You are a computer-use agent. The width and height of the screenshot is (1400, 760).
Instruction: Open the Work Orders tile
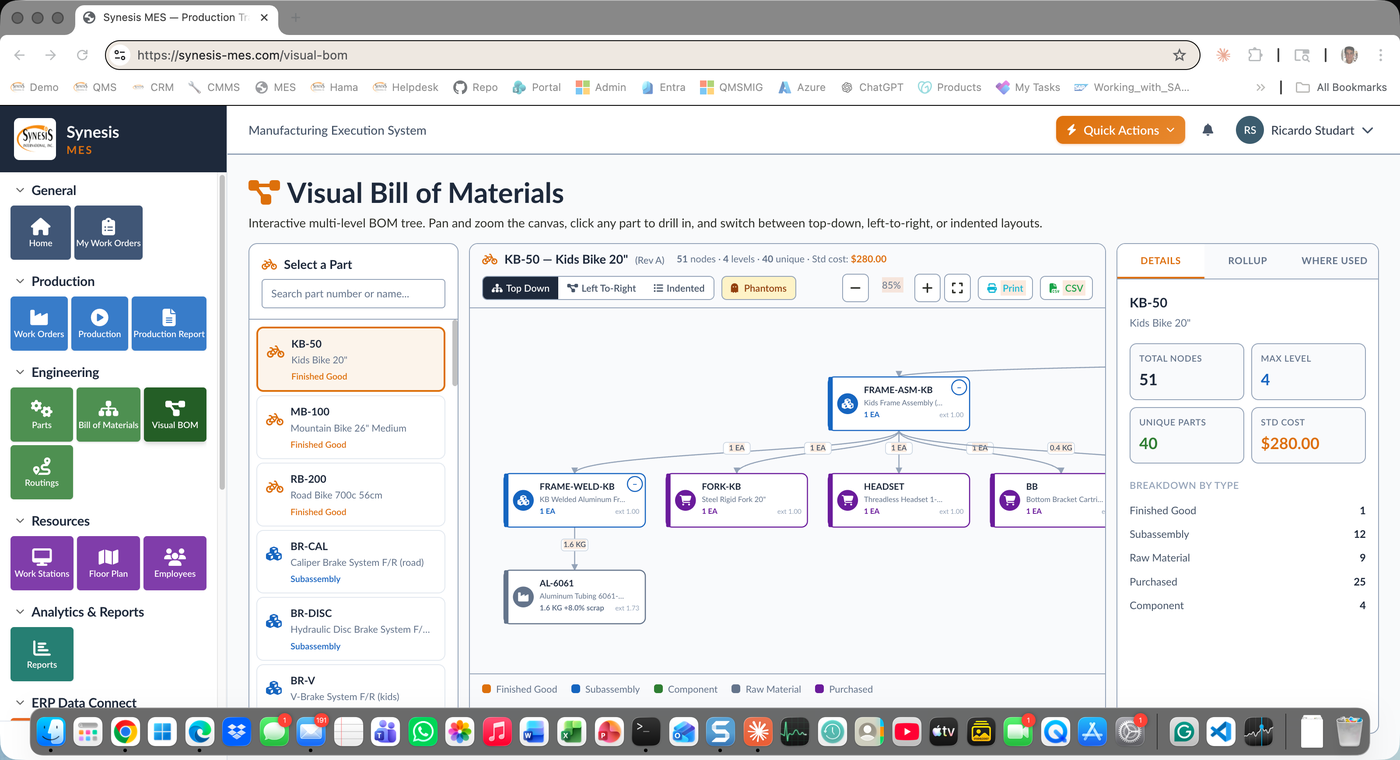(x=39, y=323)
